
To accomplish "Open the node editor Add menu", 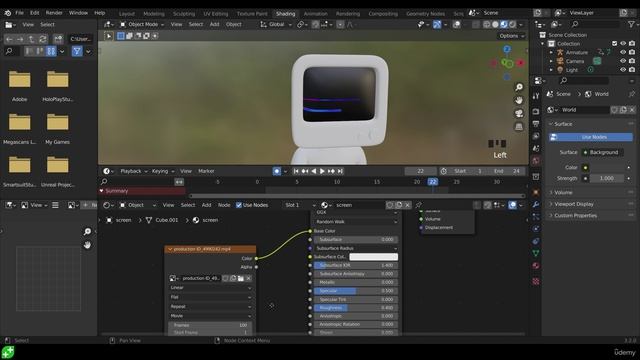I will pos(207,205).
